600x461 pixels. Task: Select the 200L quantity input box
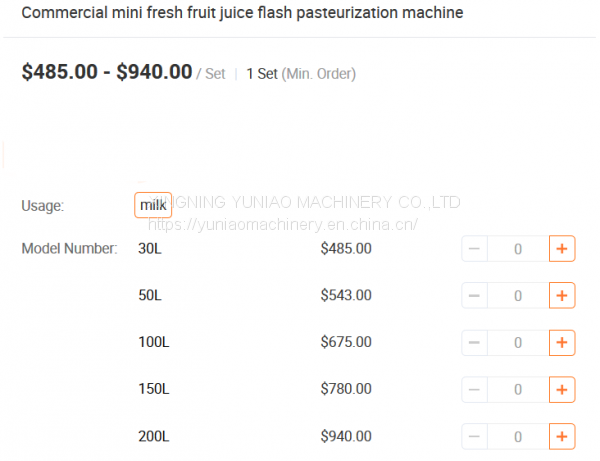[518, 437]
